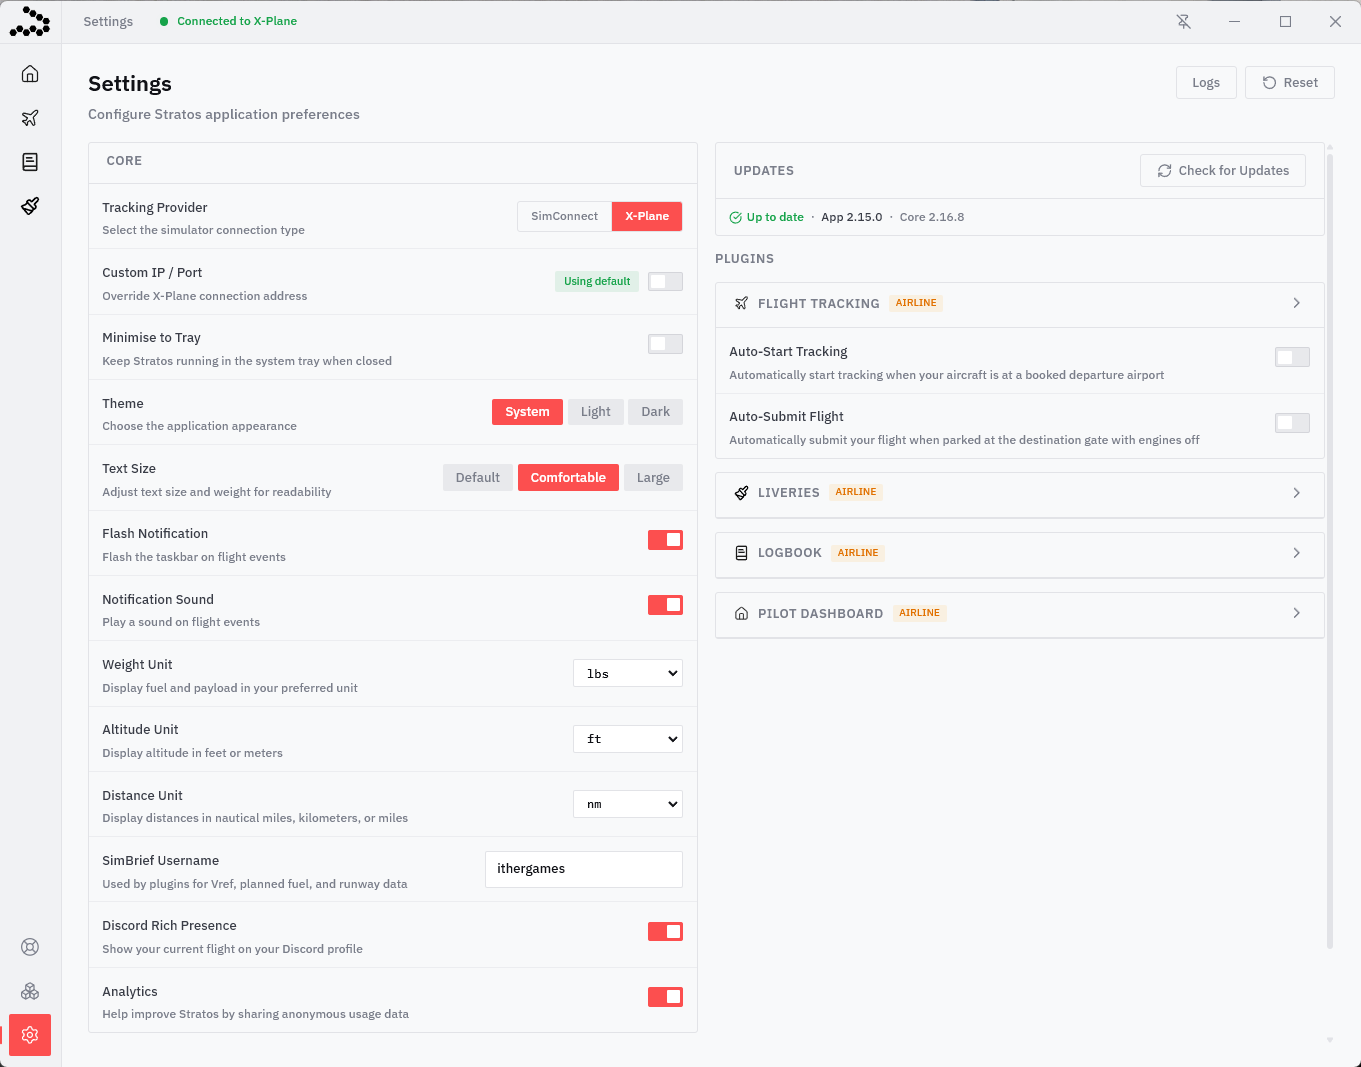Collapse the Flight Tracking chevron
This screenshot has width=1361, height=1067.
[x=1296, y=303]
